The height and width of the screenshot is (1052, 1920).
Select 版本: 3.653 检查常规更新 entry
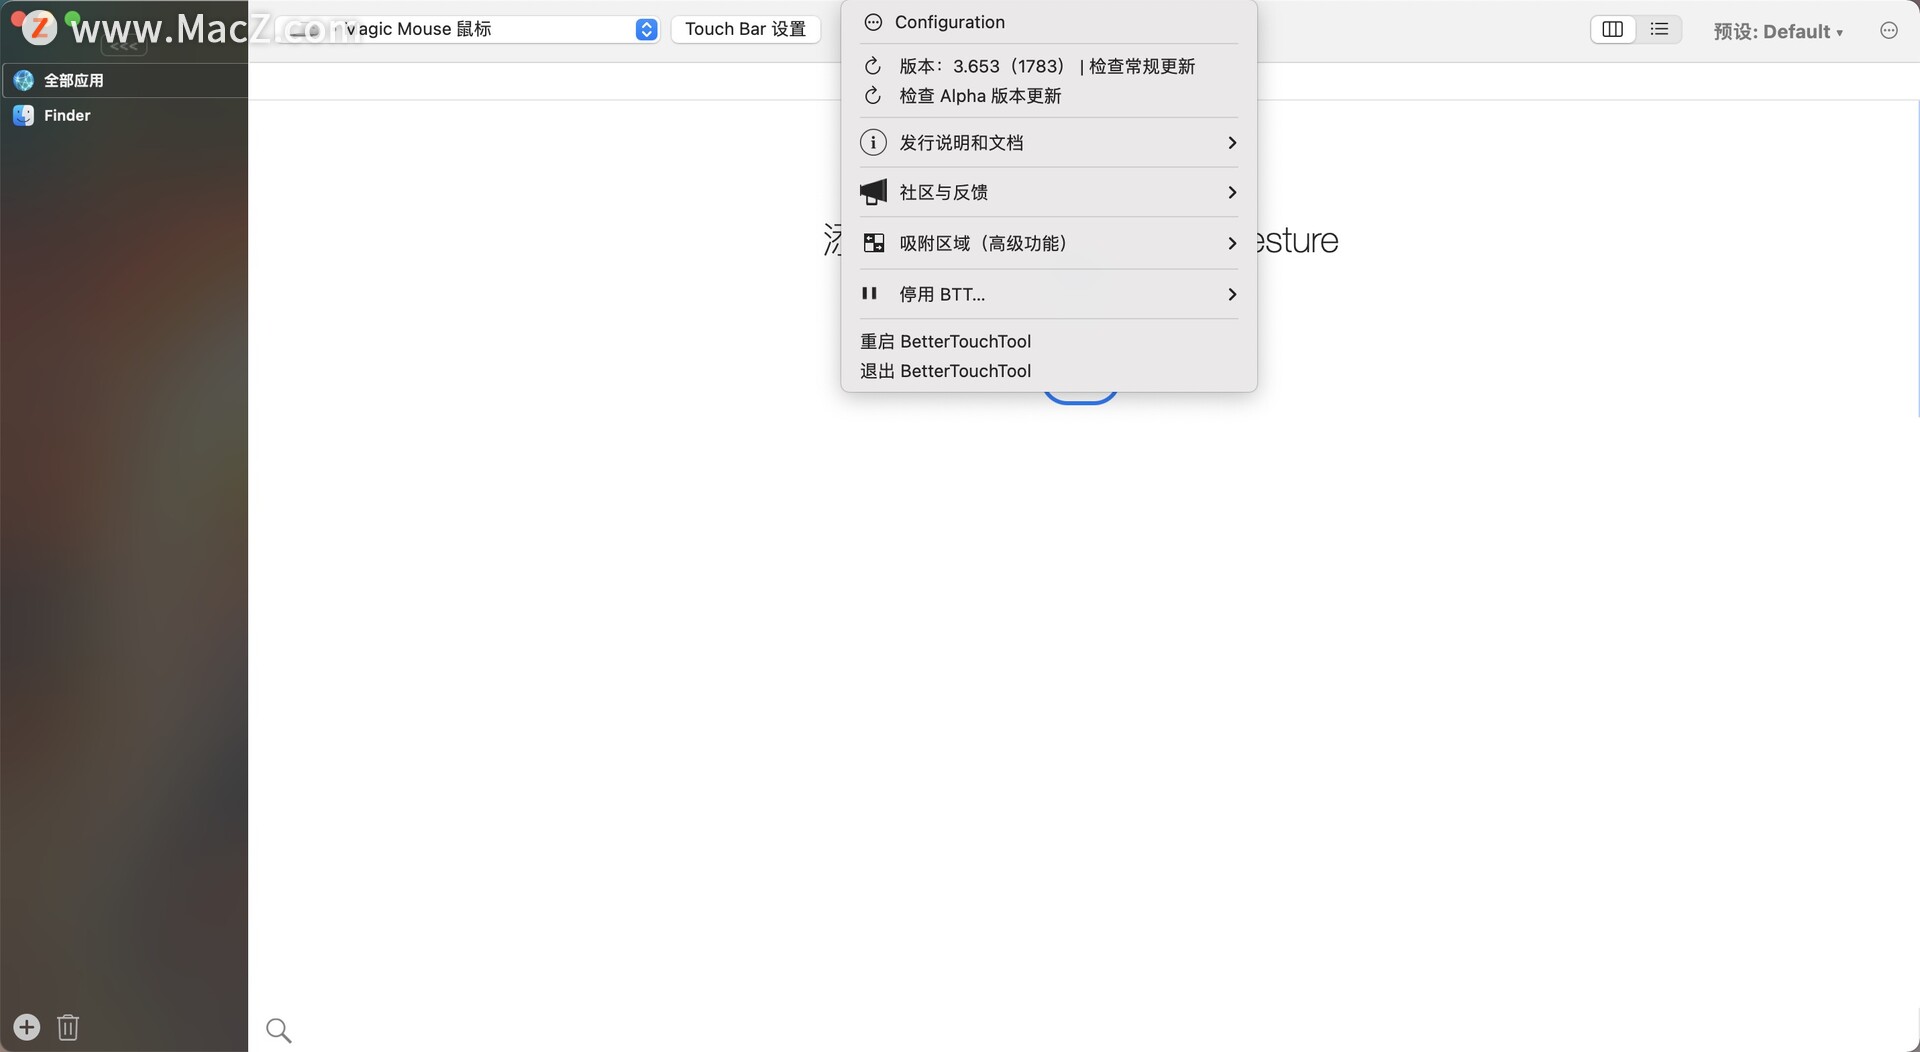(1049, 66)
